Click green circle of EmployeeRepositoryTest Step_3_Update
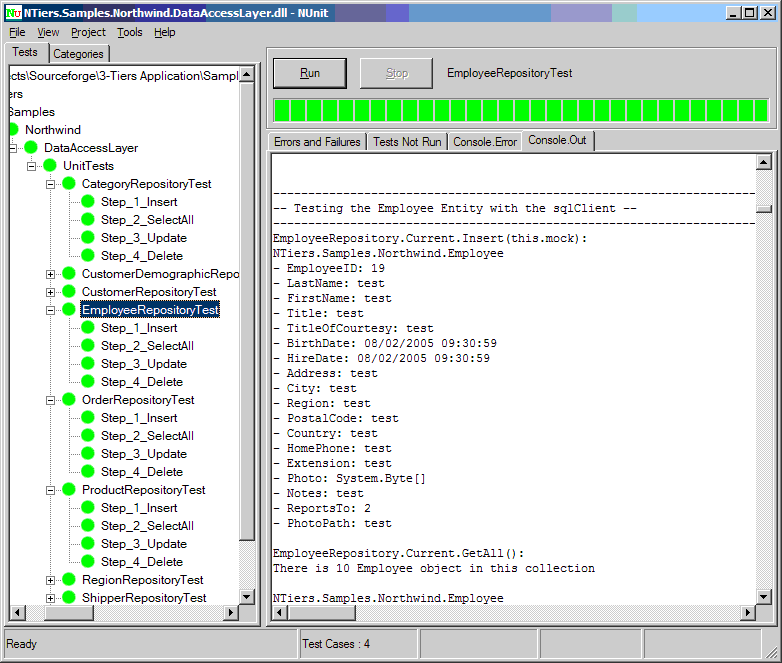Viewport: 782px width, 663px height. click(x=88, y=363)
